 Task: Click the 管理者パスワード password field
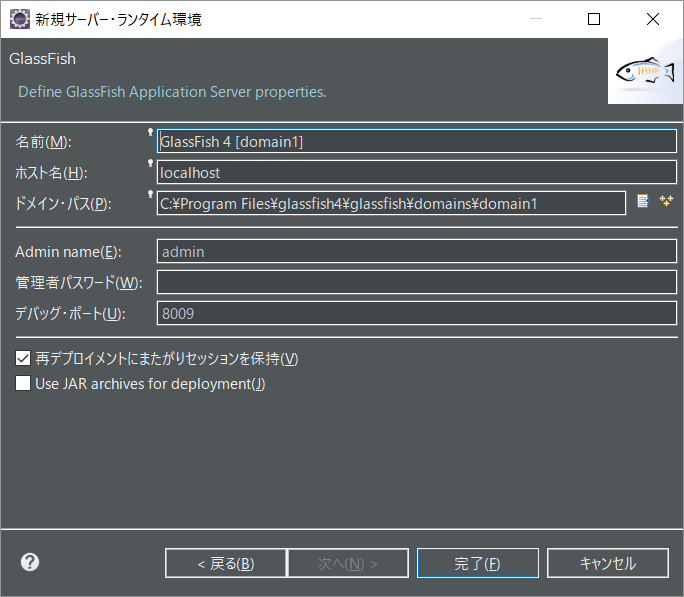click(417, 282)
